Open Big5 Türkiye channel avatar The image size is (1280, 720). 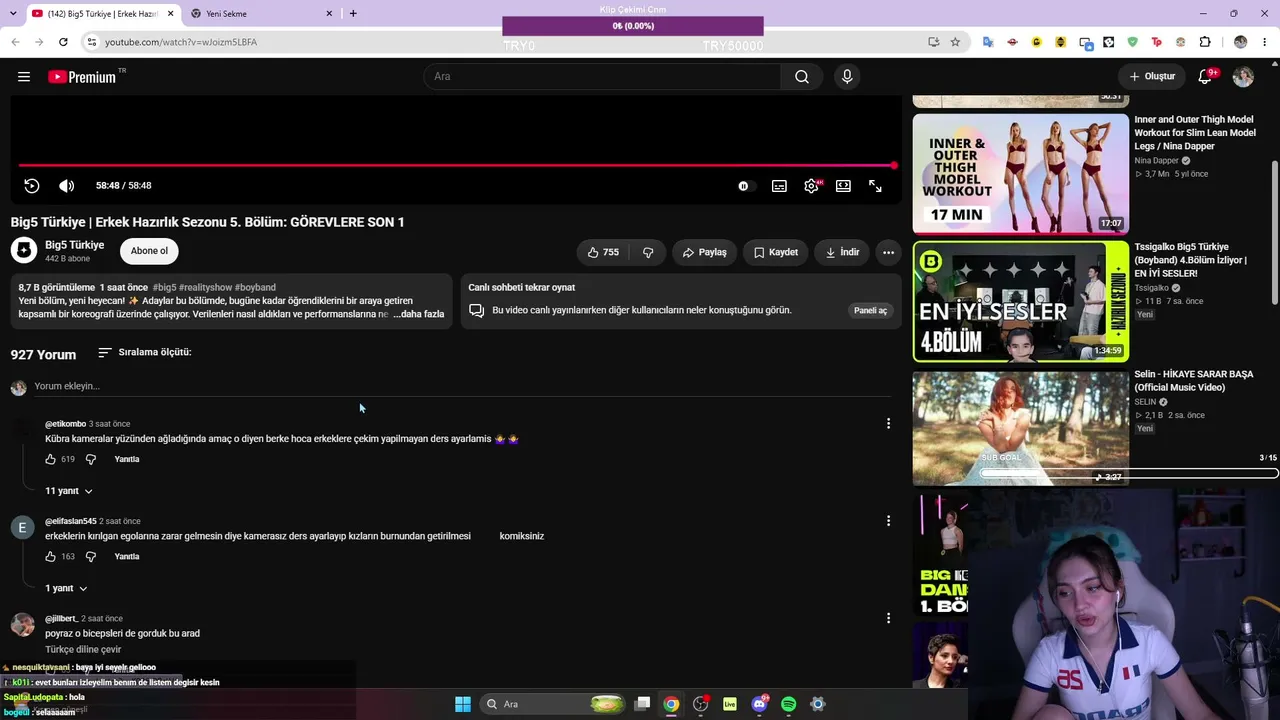(24, 251)
